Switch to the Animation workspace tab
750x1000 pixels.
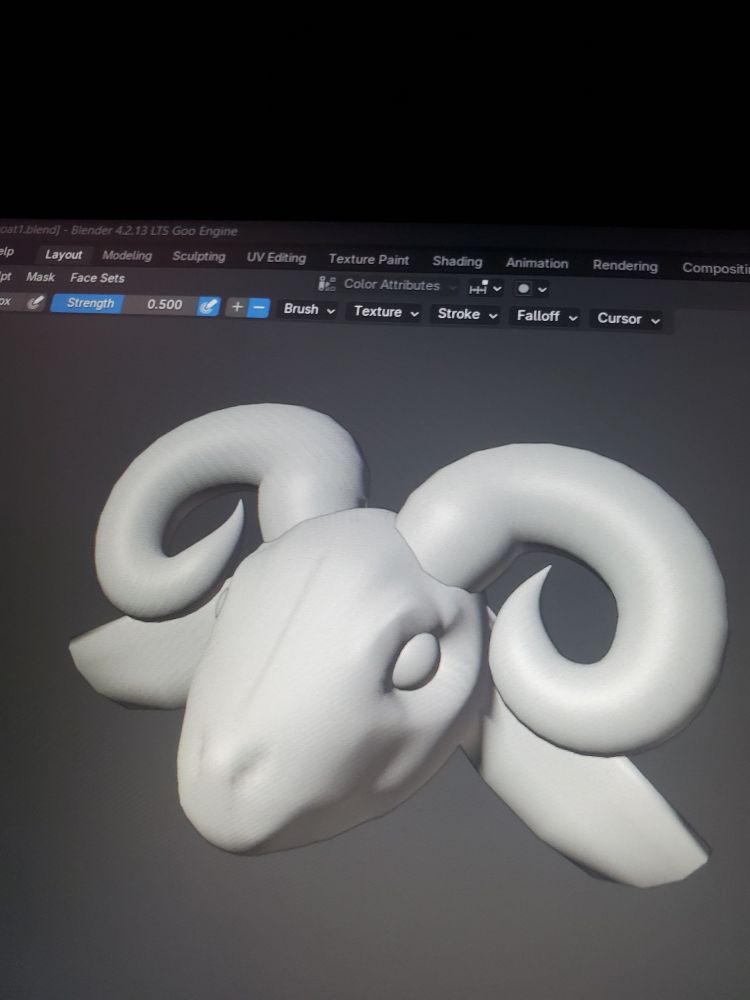click(537, 263)
